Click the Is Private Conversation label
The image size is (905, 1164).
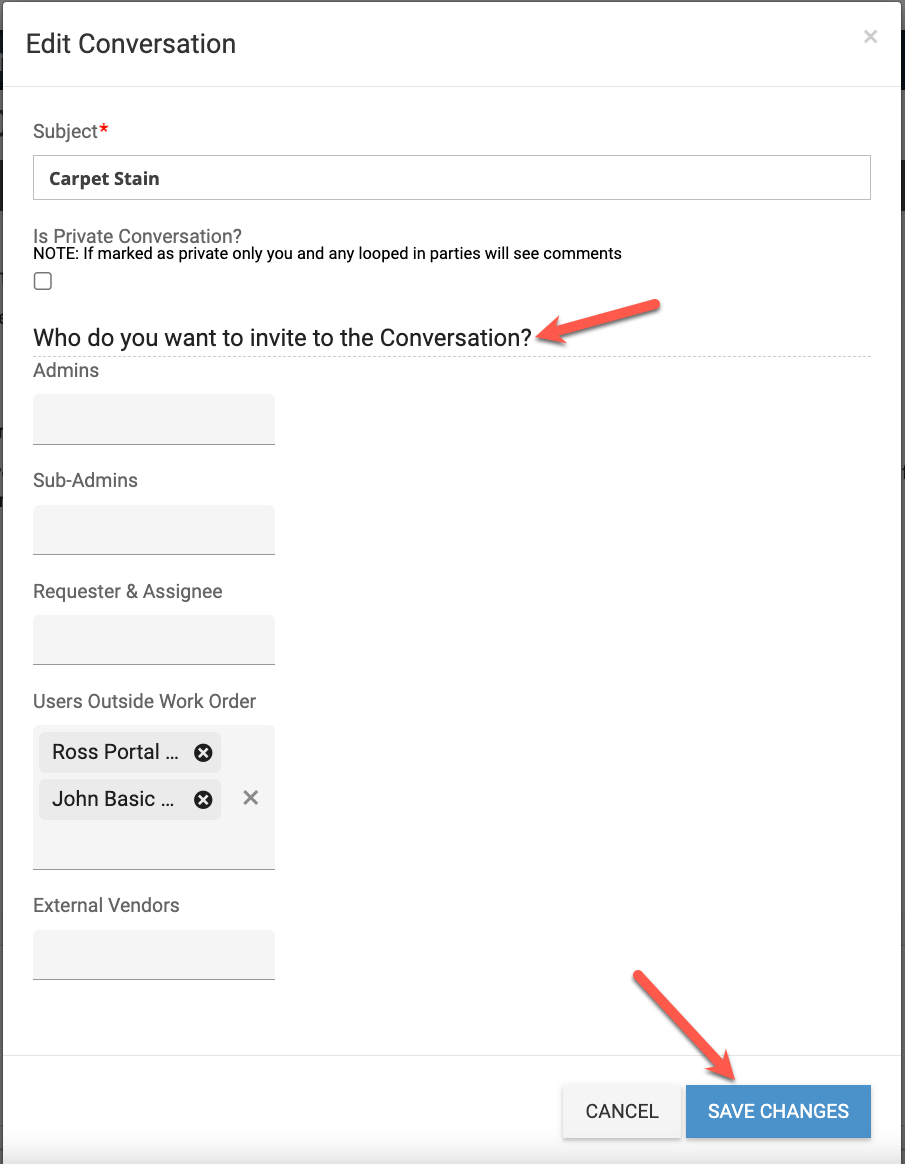point(137,236)
